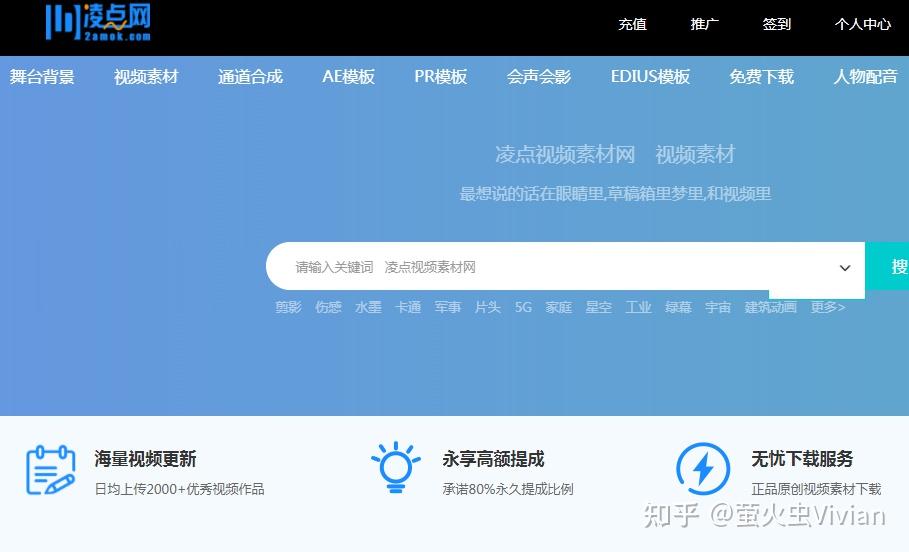Open 充值 in the top bar
The height and width of the screenshot is (552, 909).
click(632, 24)
